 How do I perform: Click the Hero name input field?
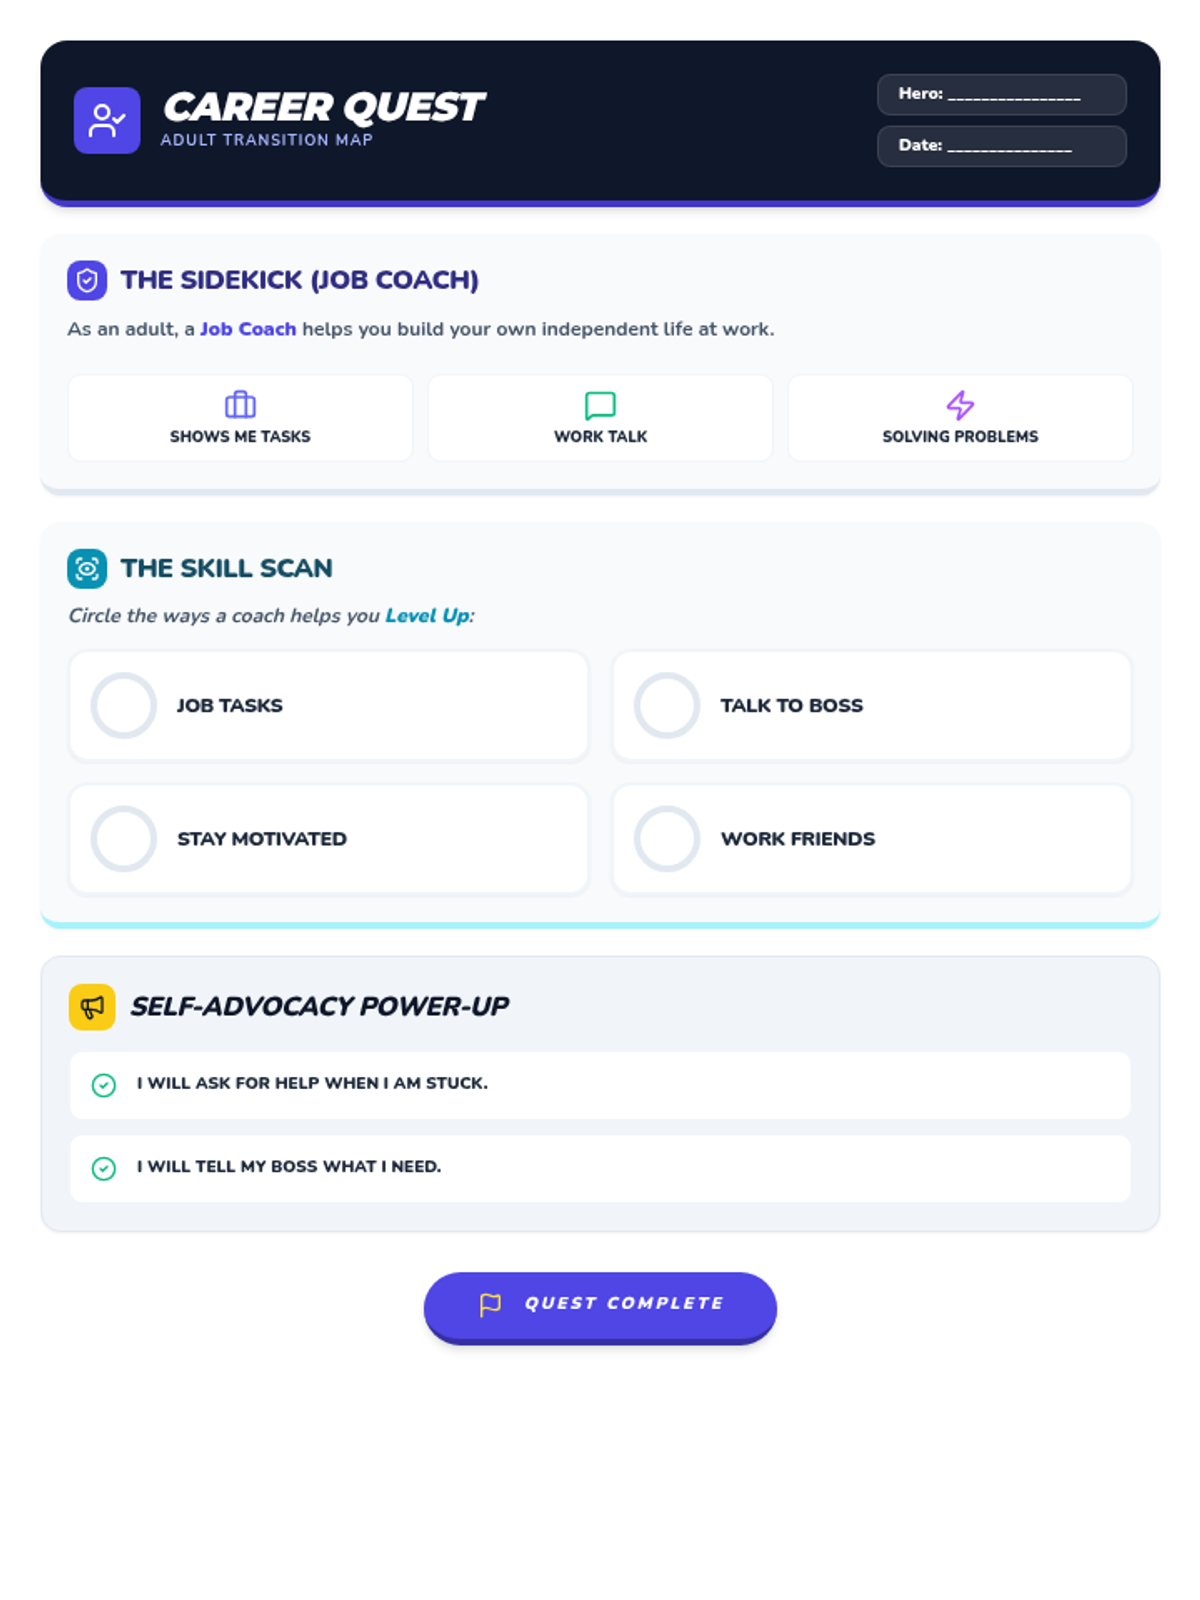pos(1002,94)
